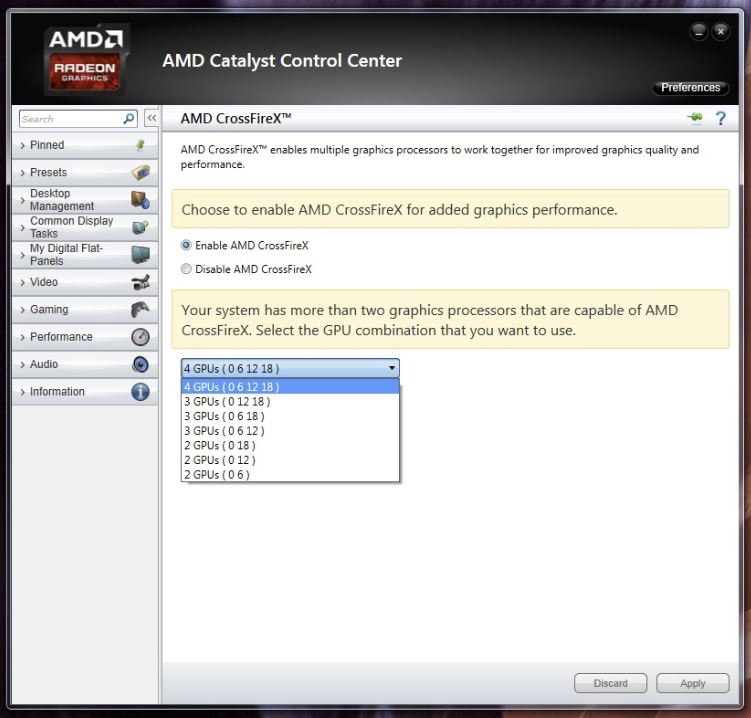Click the Audio speaker icon
This screenshot has height=718, width=751.
click(140, 364)
